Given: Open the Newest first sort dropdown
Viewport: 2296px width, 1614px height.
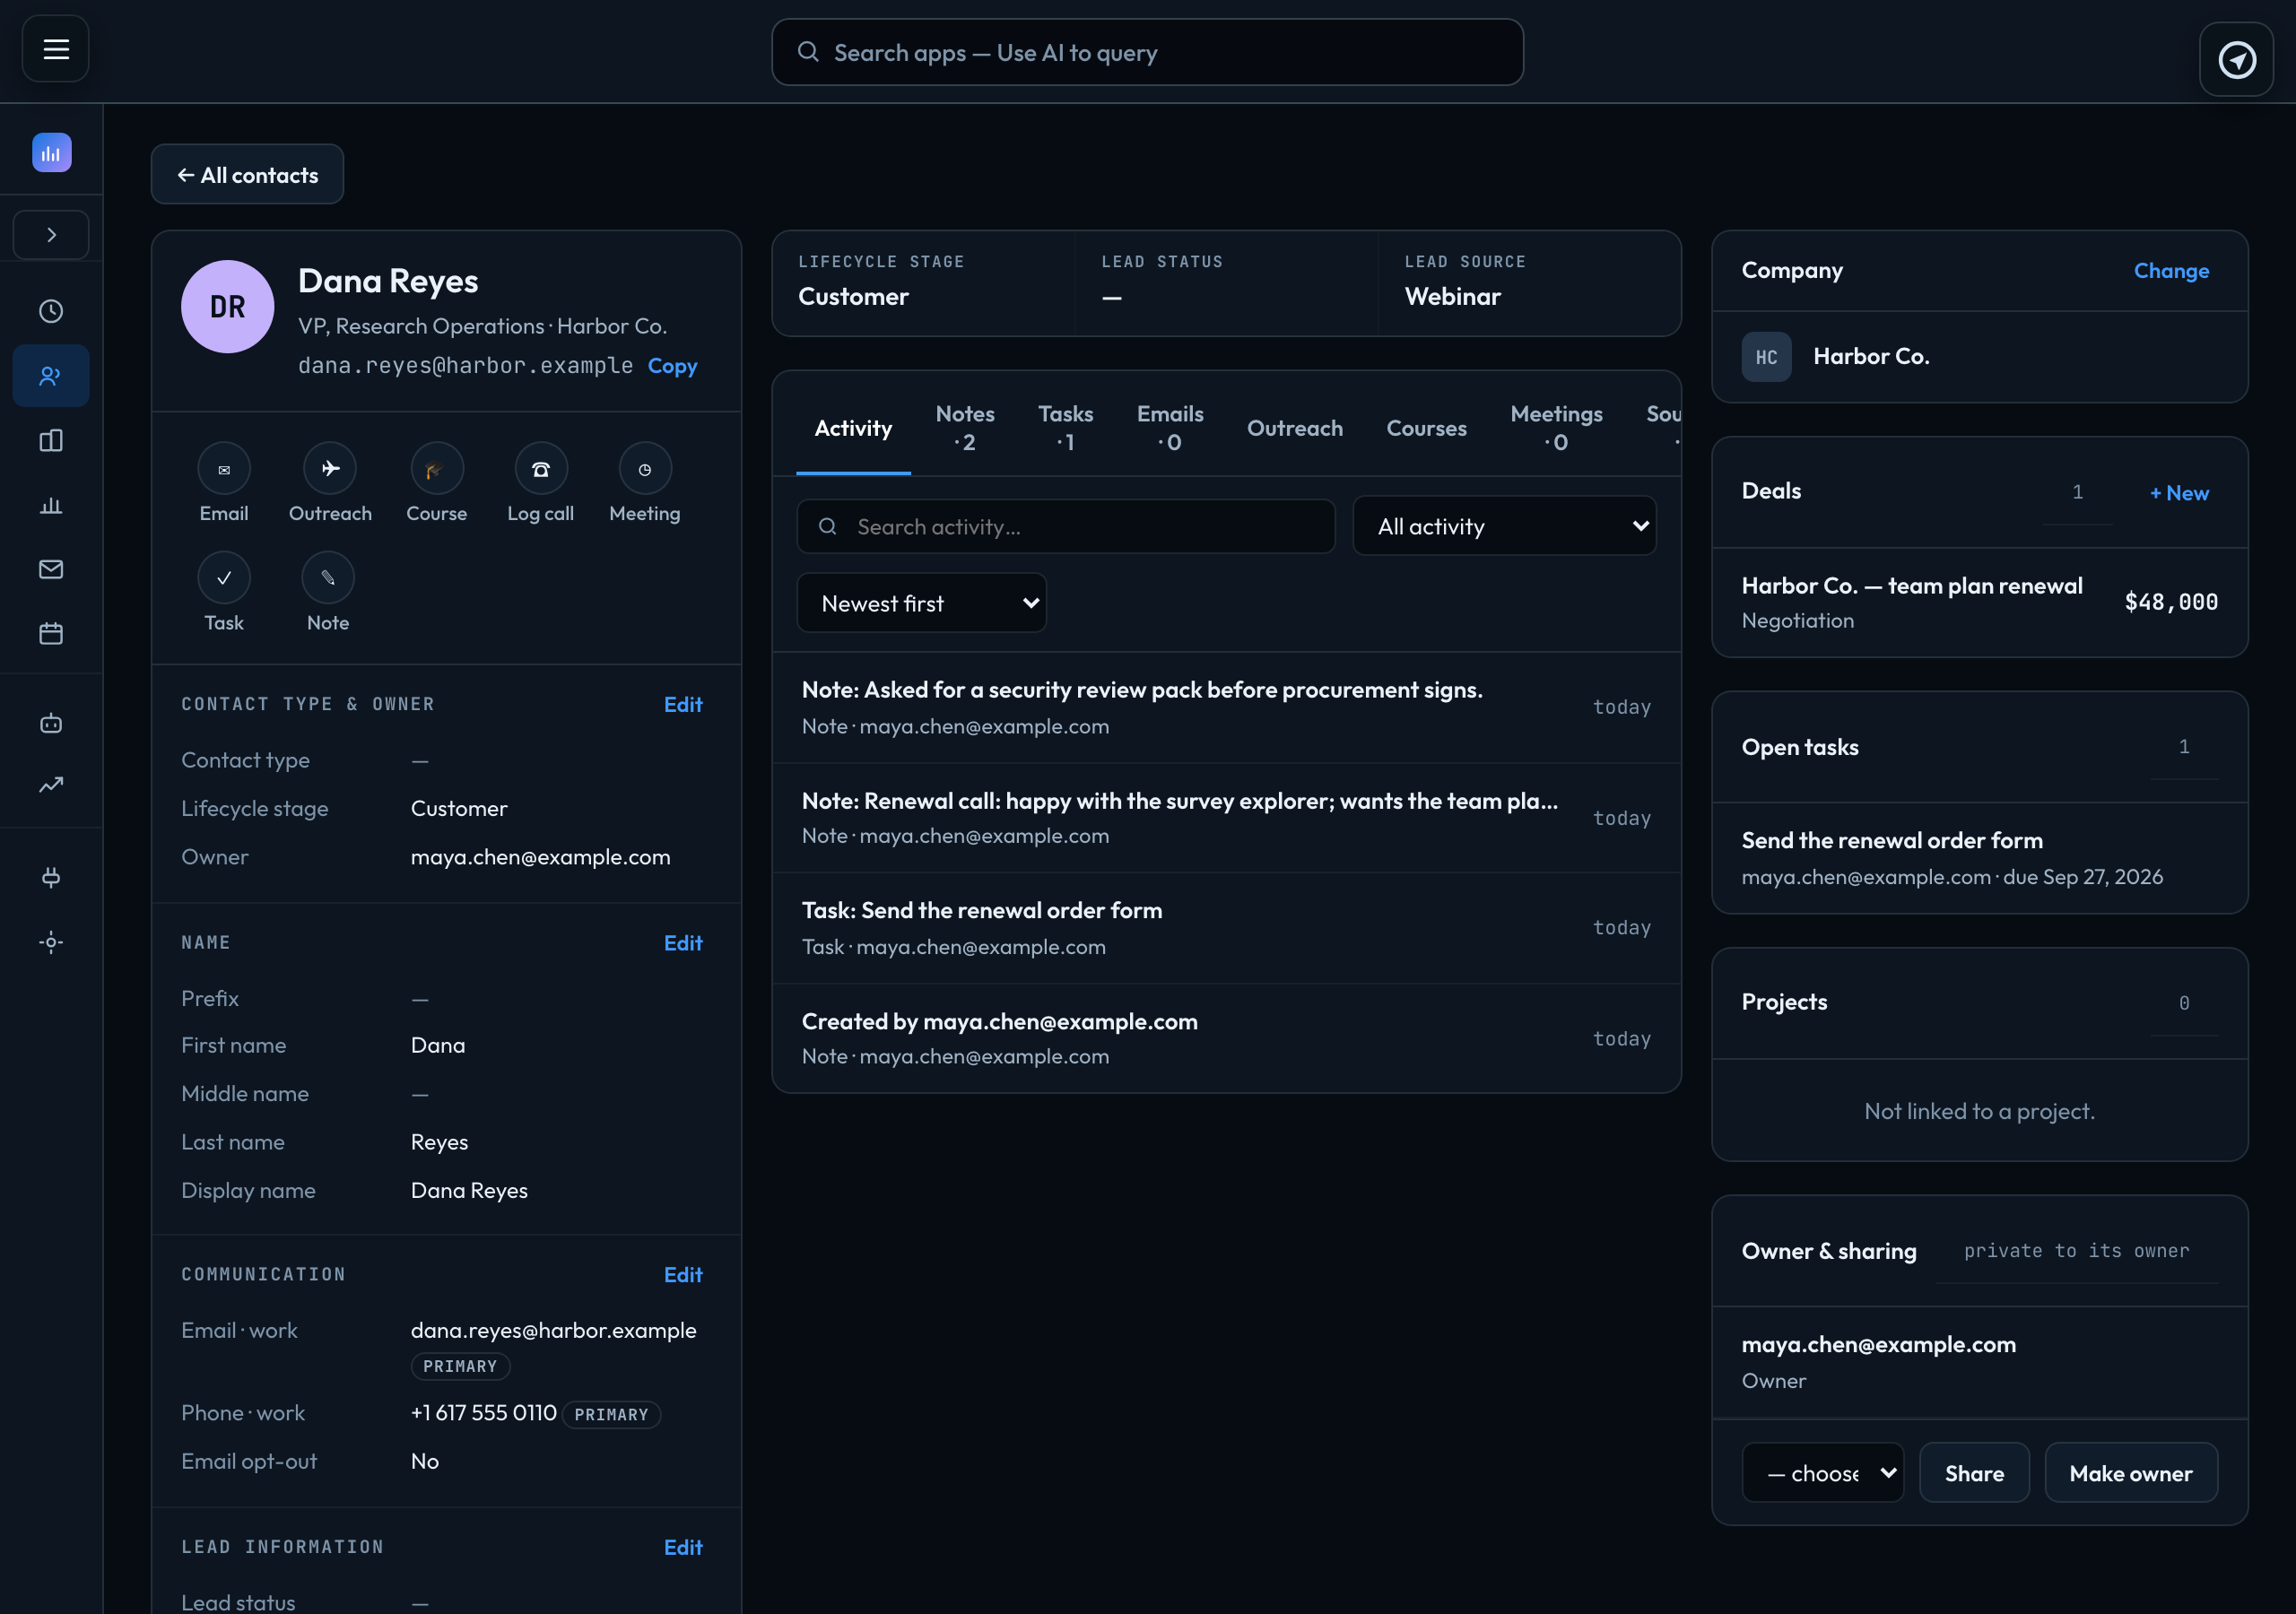Looking at the screenshot, I should click(921, 603).
